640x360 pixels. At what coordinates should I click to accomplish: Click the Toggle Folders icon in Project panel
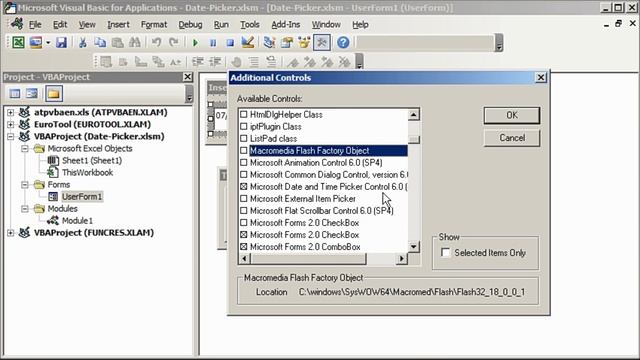pos(54,94)
